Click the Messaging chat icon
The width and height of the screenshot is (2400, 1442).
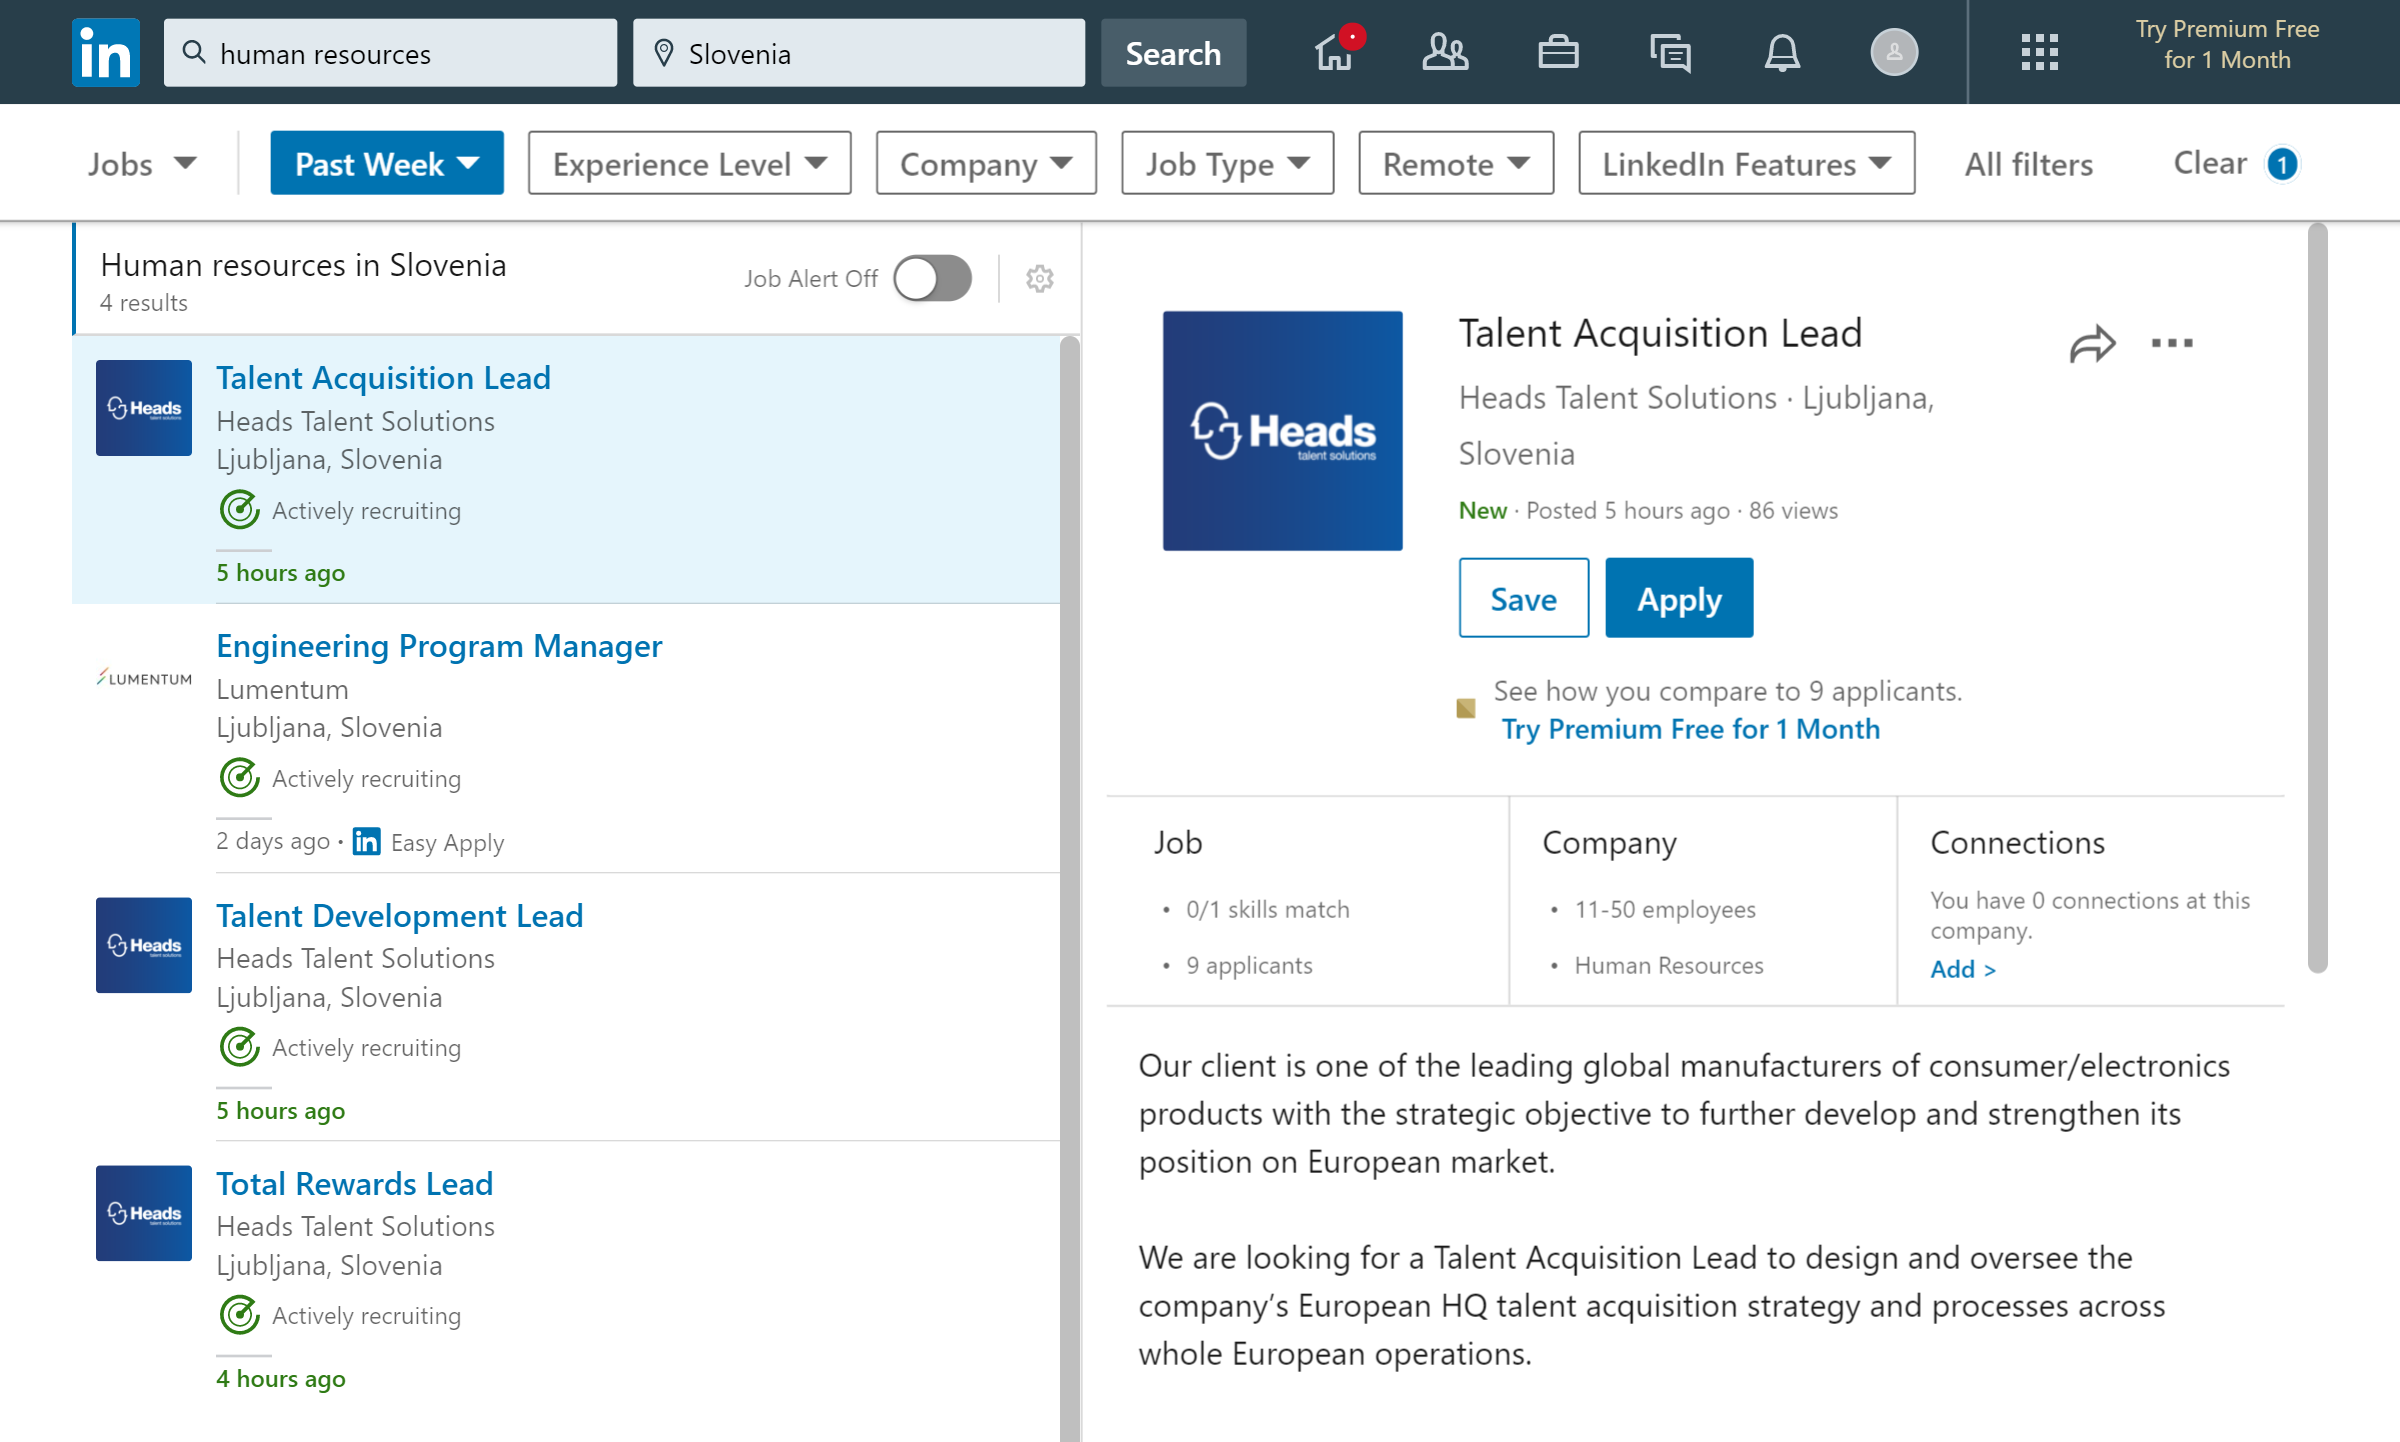pos(1671,51)
